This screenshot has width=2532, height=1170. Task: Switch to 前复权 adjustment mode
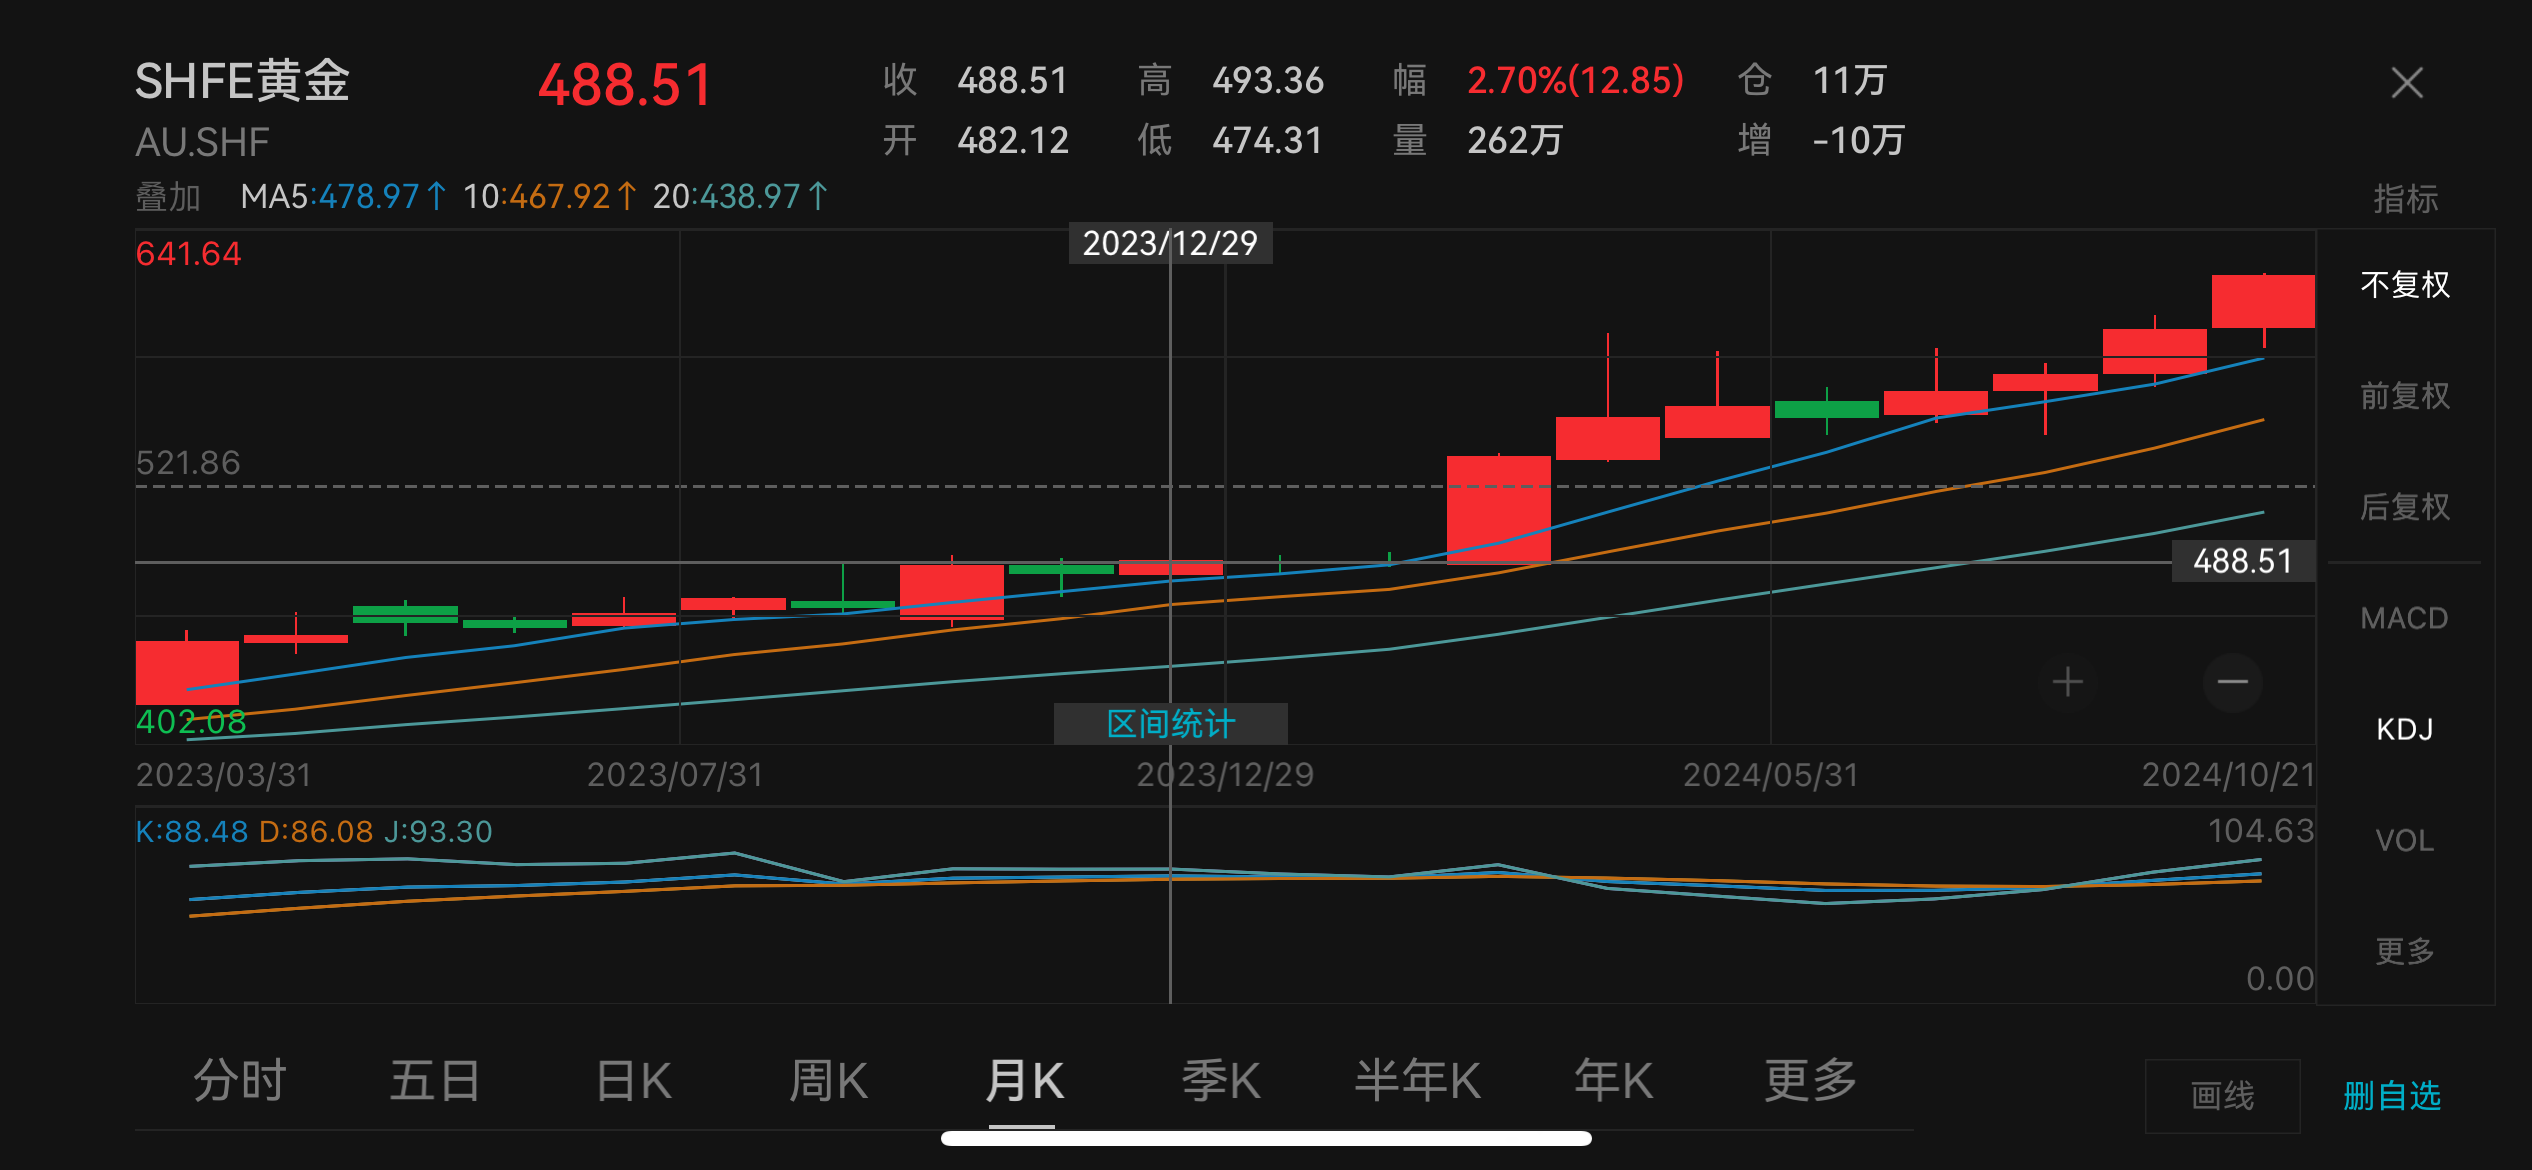click(x=2404, y=396)
